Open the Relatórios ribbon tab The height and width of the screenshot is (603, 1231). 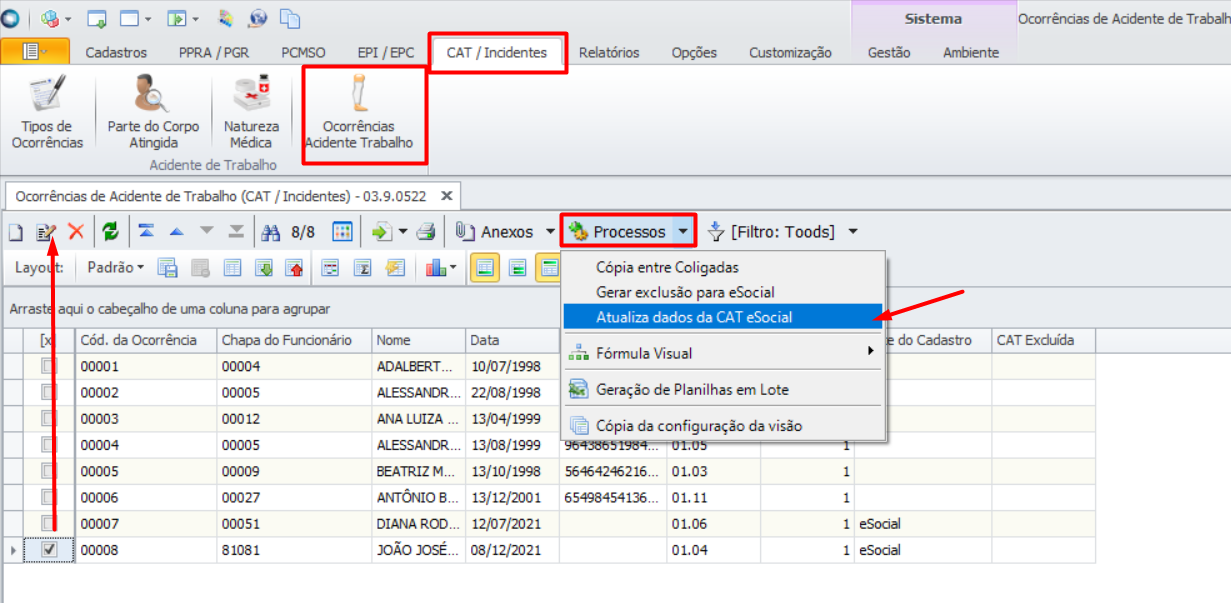[609, 53]
